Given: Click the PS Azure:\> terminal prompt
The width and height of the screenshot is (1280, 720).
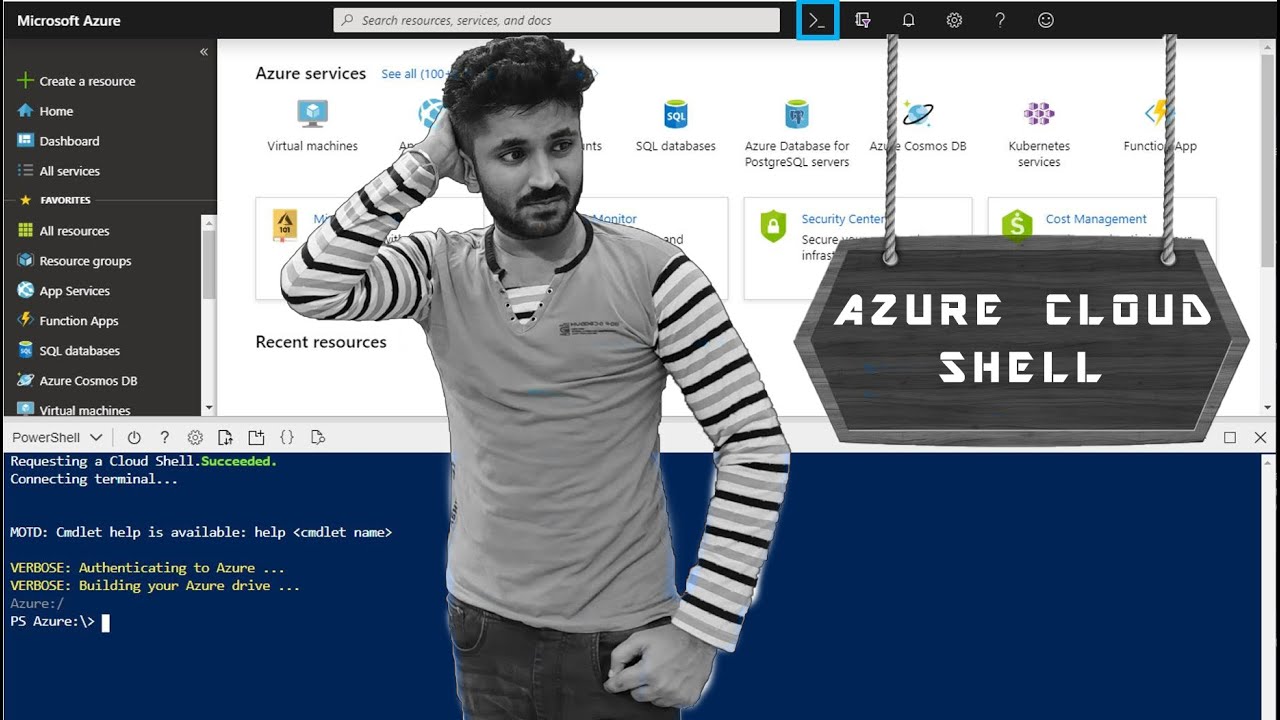Looking at the screenshot, I should (x=52, y=622).
